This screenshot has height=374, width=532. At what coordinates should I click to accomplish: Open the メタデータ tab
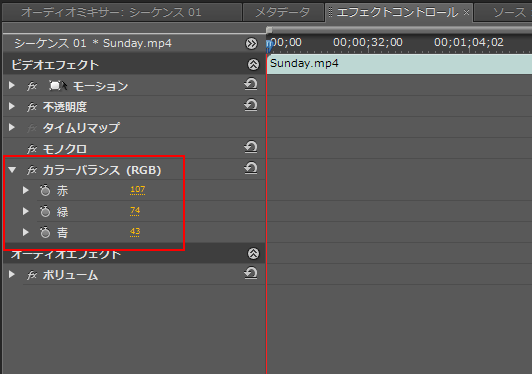[283, 13]
